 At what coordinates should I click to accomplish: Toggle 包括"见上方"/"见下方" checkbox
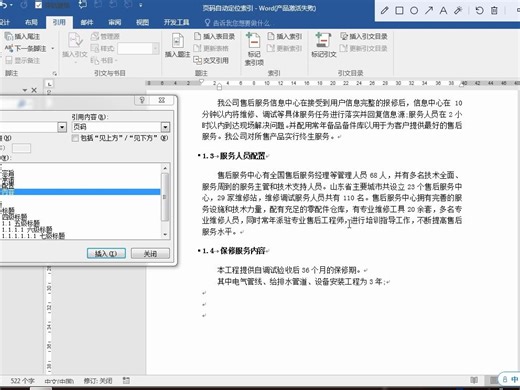(75, 138)
